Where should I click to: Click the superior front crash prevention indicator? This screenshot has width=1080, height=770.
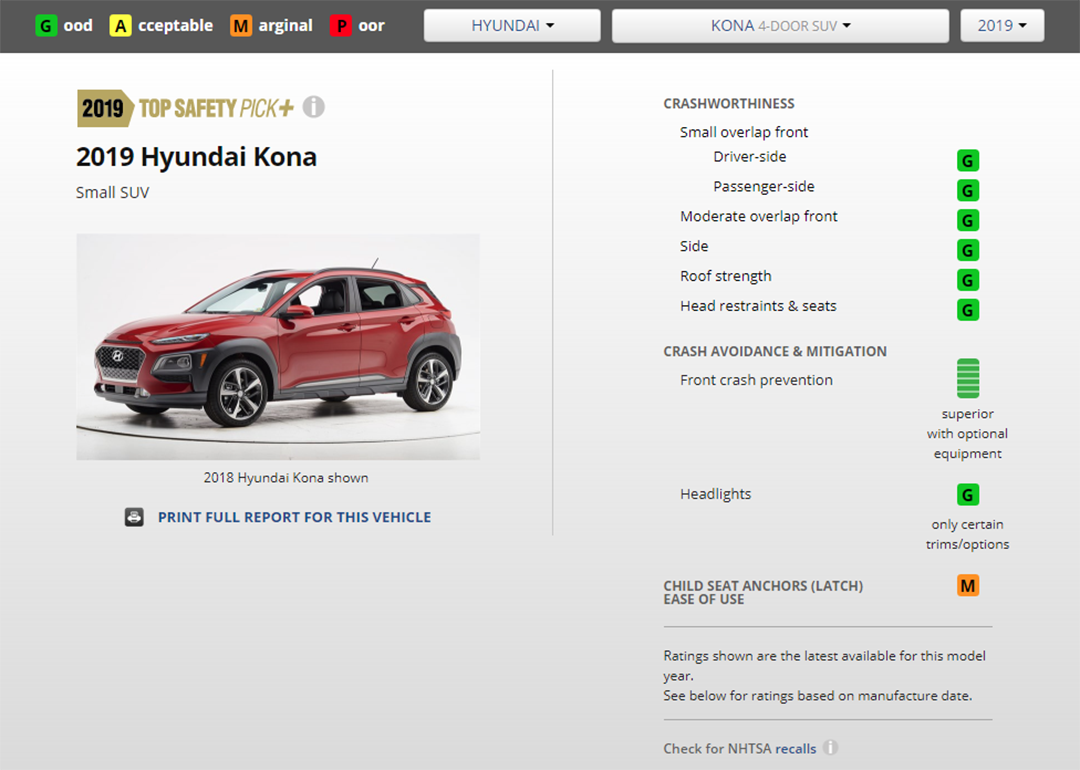[x=968, y=379]
